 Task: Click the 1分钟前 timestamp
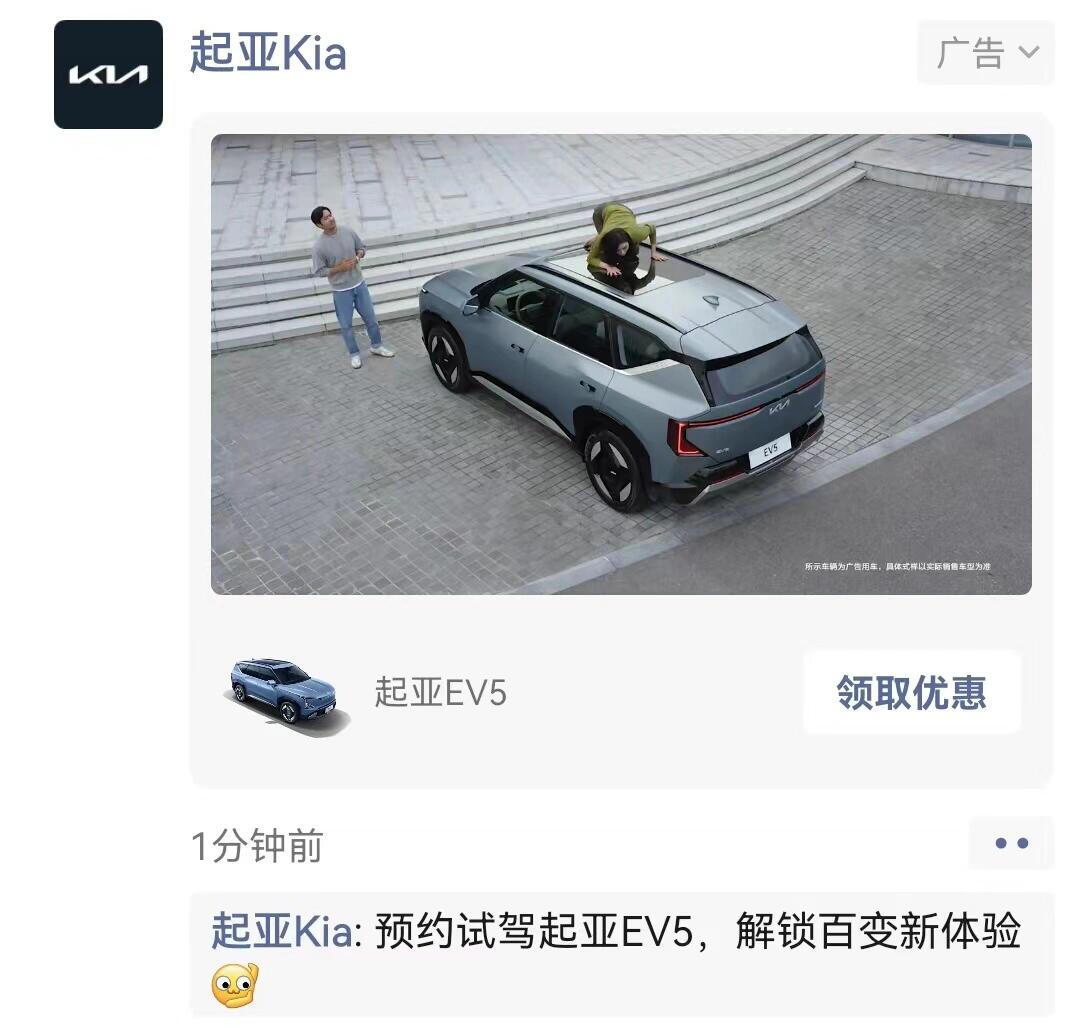click(x=257, y=846)
